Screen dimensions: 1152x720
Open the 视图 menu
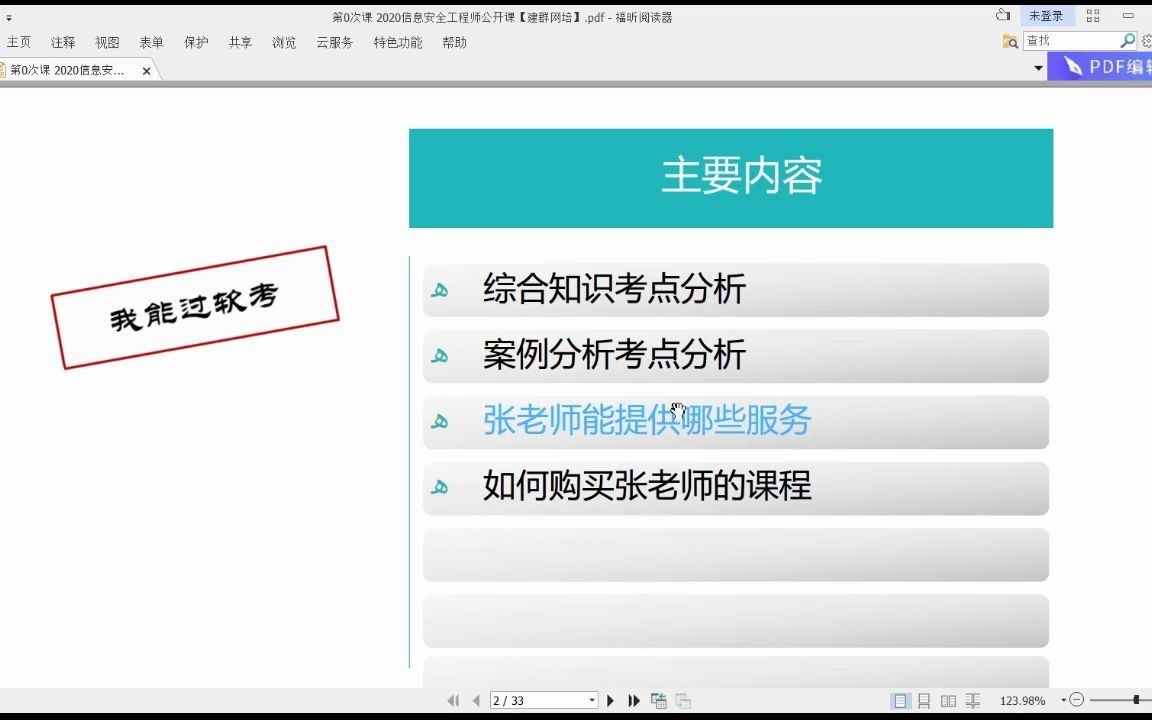coord(106,42)
